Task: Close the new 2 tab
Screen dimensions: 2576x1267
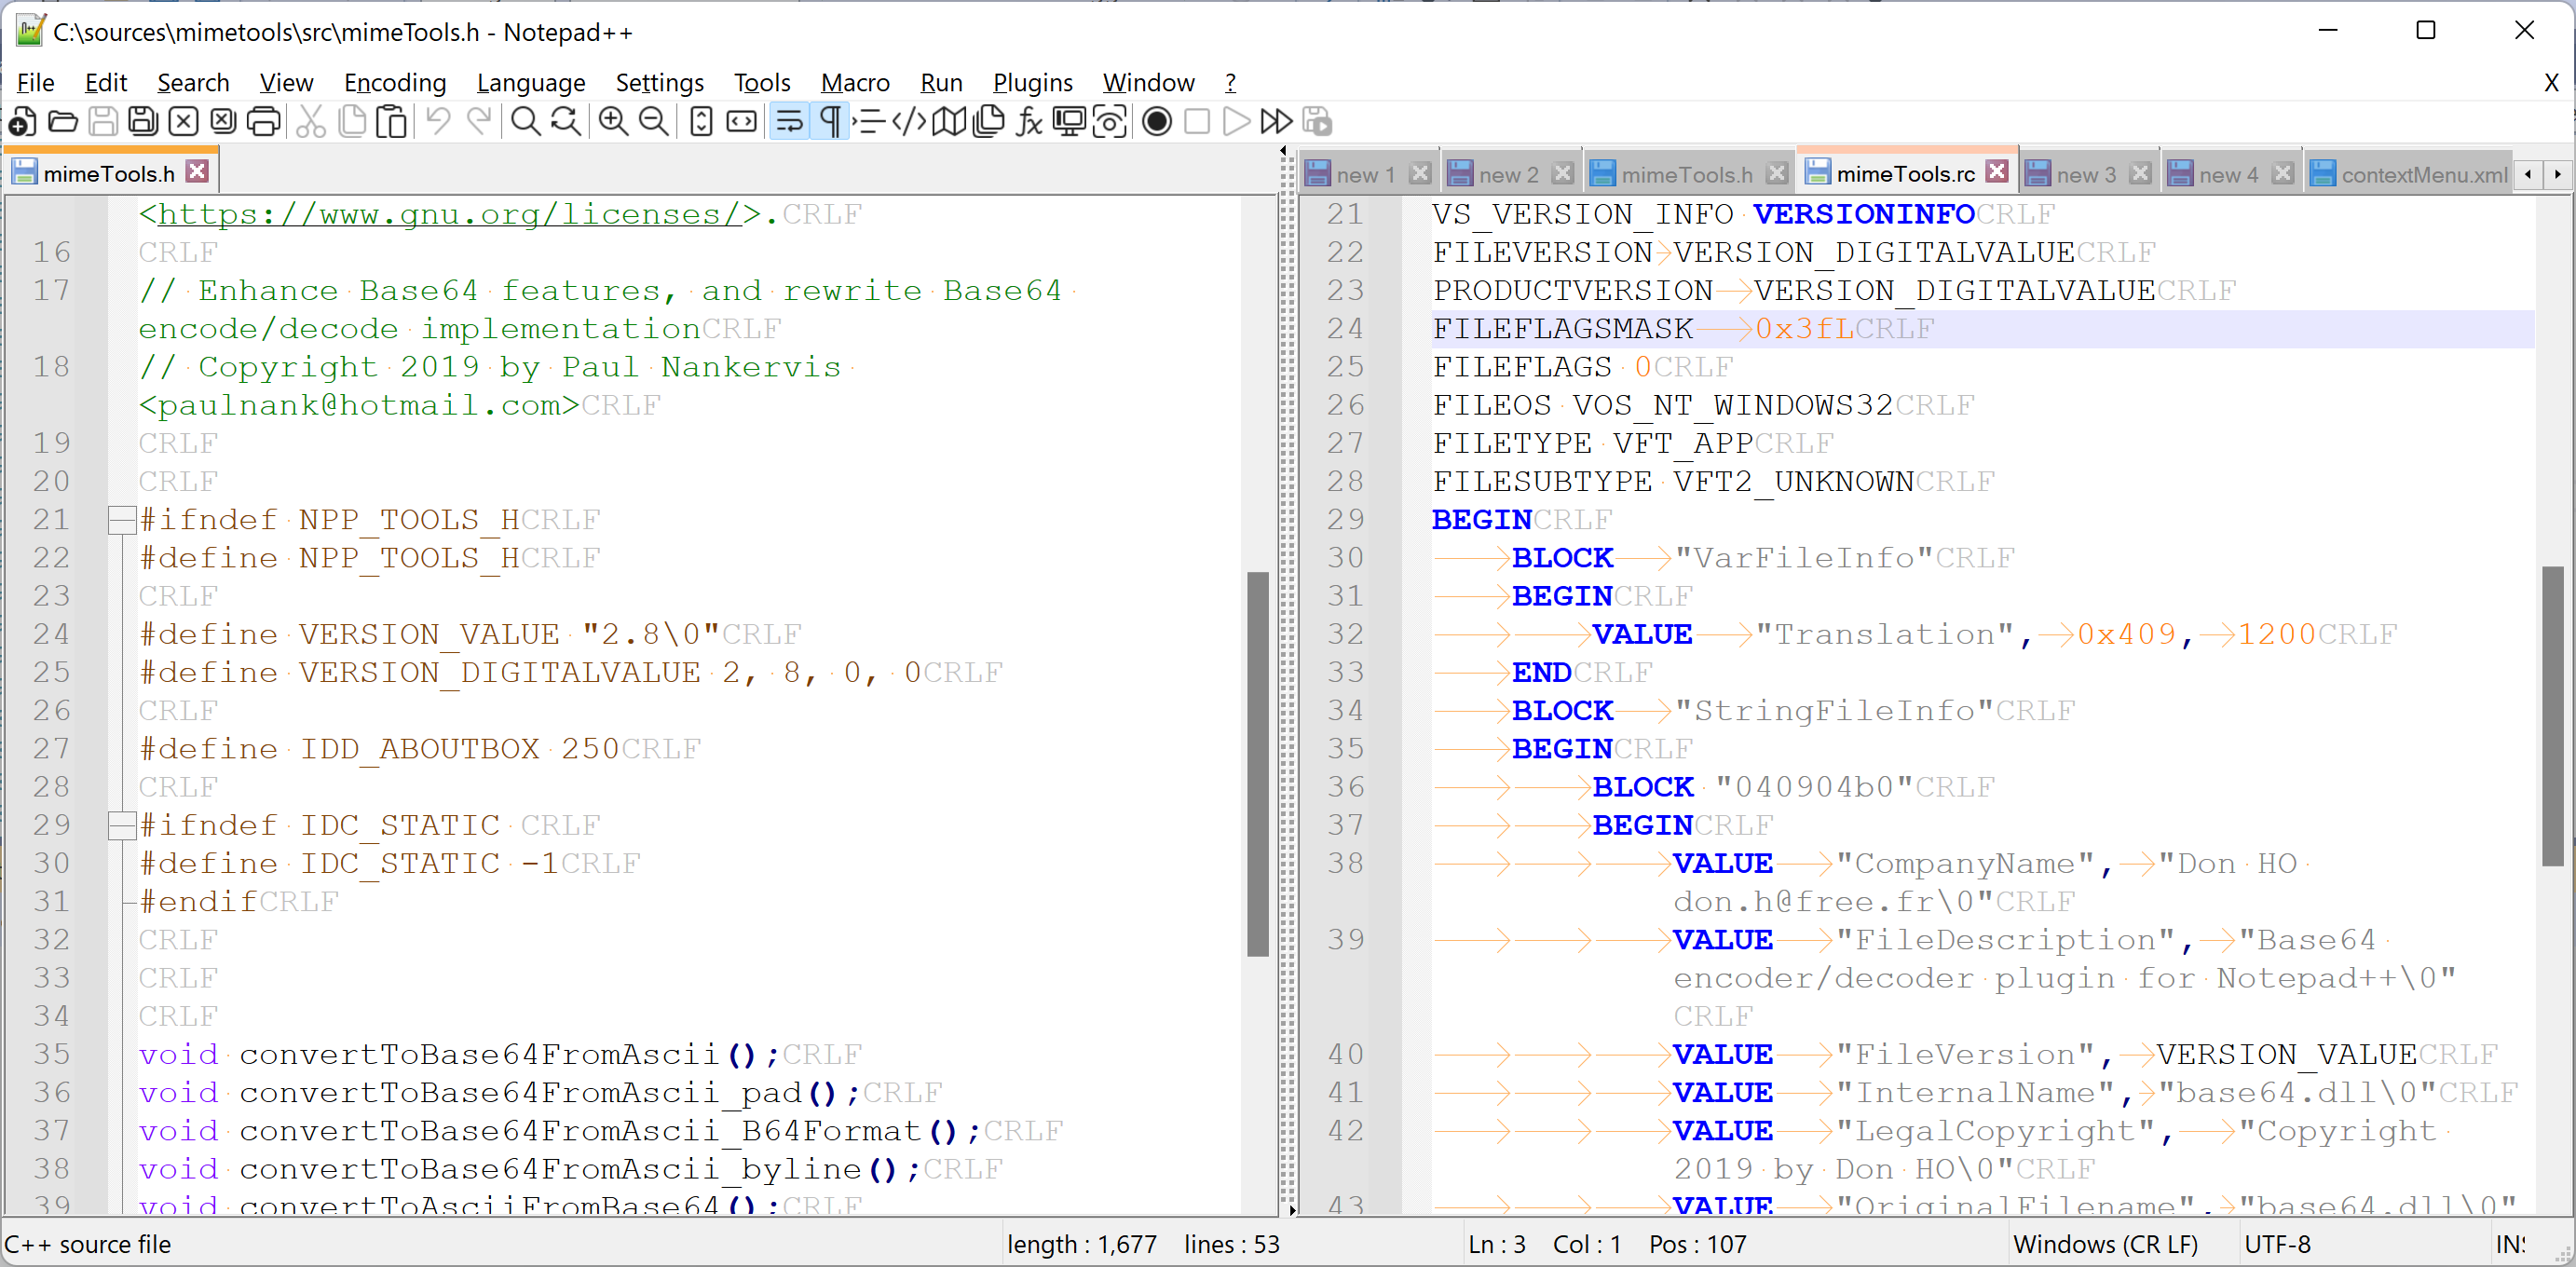Action: (x=1564, y=172)
